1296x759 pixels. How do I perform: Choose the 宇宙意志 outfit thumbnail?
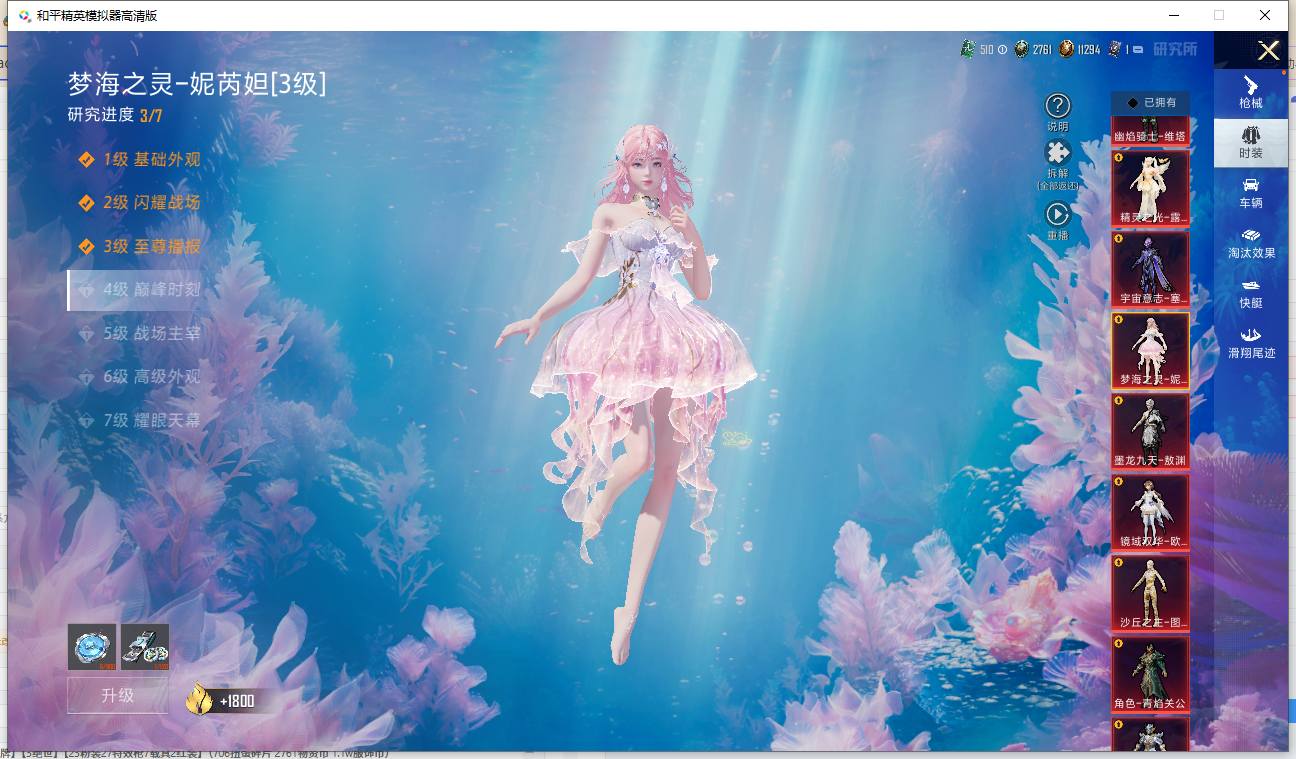pos(1151,270)
